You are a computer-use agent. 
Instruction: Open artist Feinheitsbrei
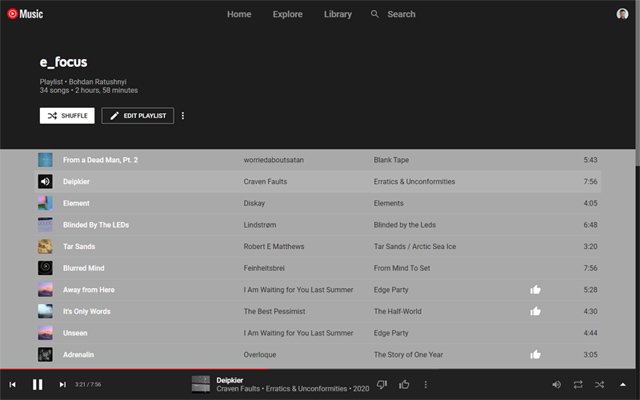pyautogui.click(x=264, y=268)
